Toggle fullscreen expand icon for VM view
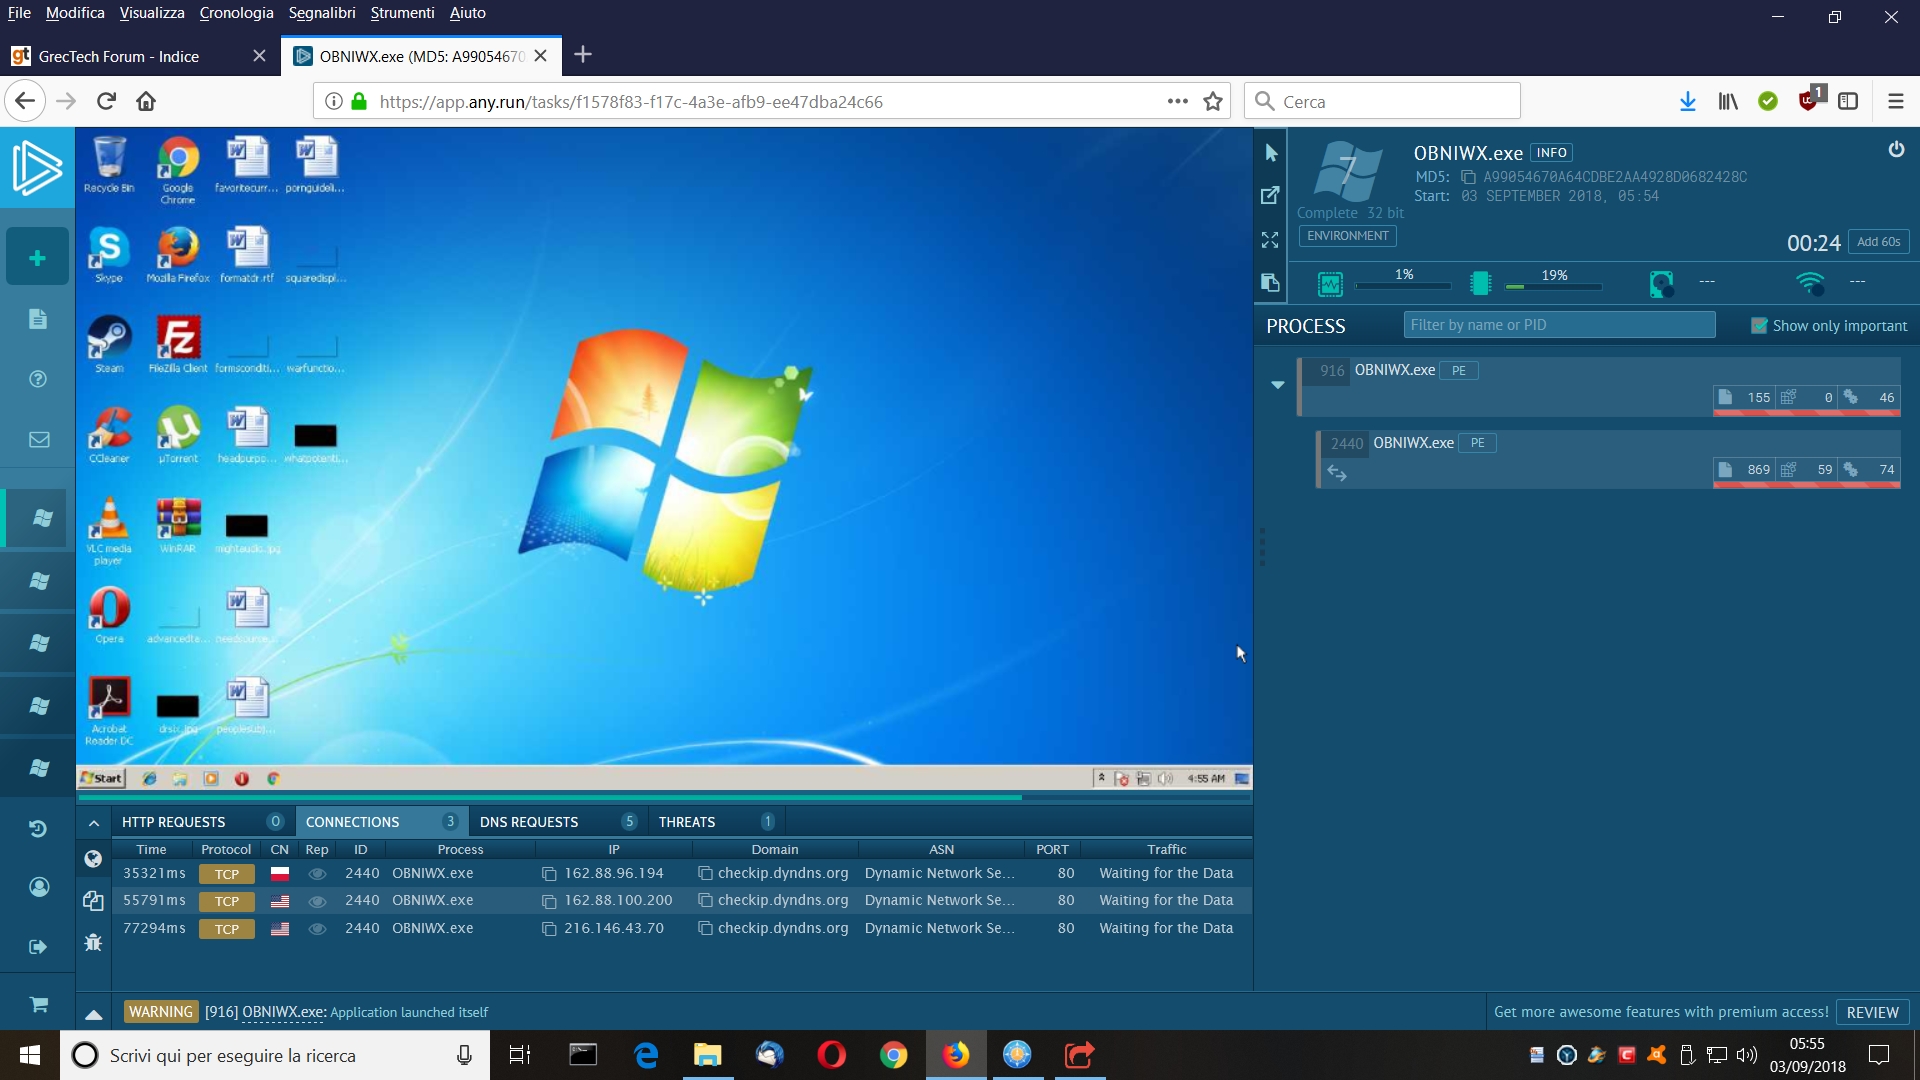 [1270, 240]
